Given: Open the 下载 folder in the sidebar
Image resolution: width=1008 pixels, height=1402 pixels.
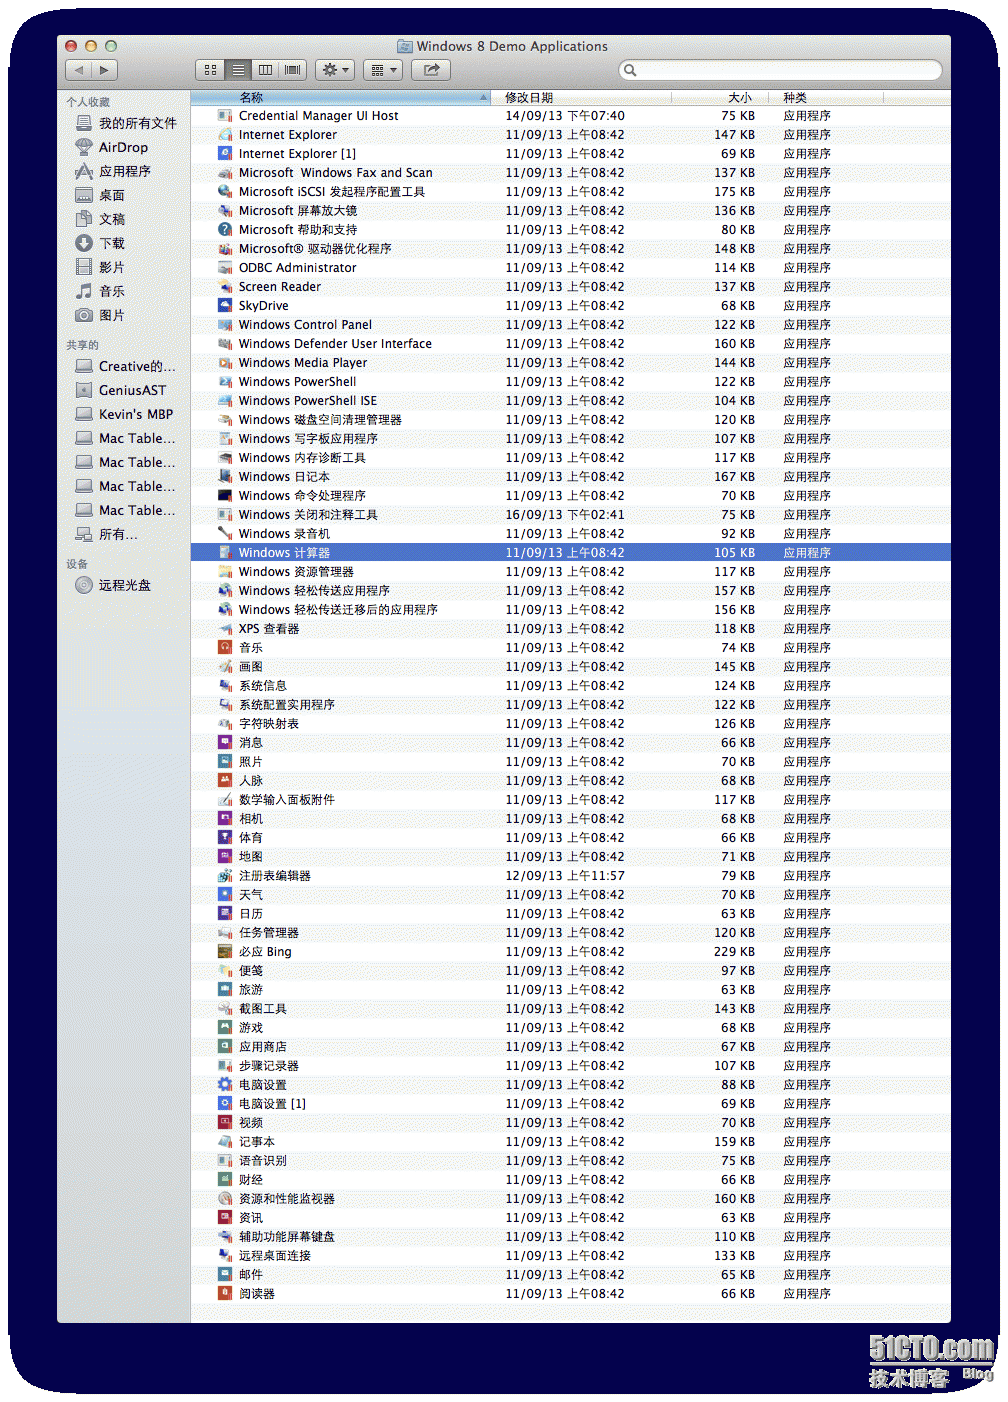Looking at the screenshot, I should click(x=111, y=243).
